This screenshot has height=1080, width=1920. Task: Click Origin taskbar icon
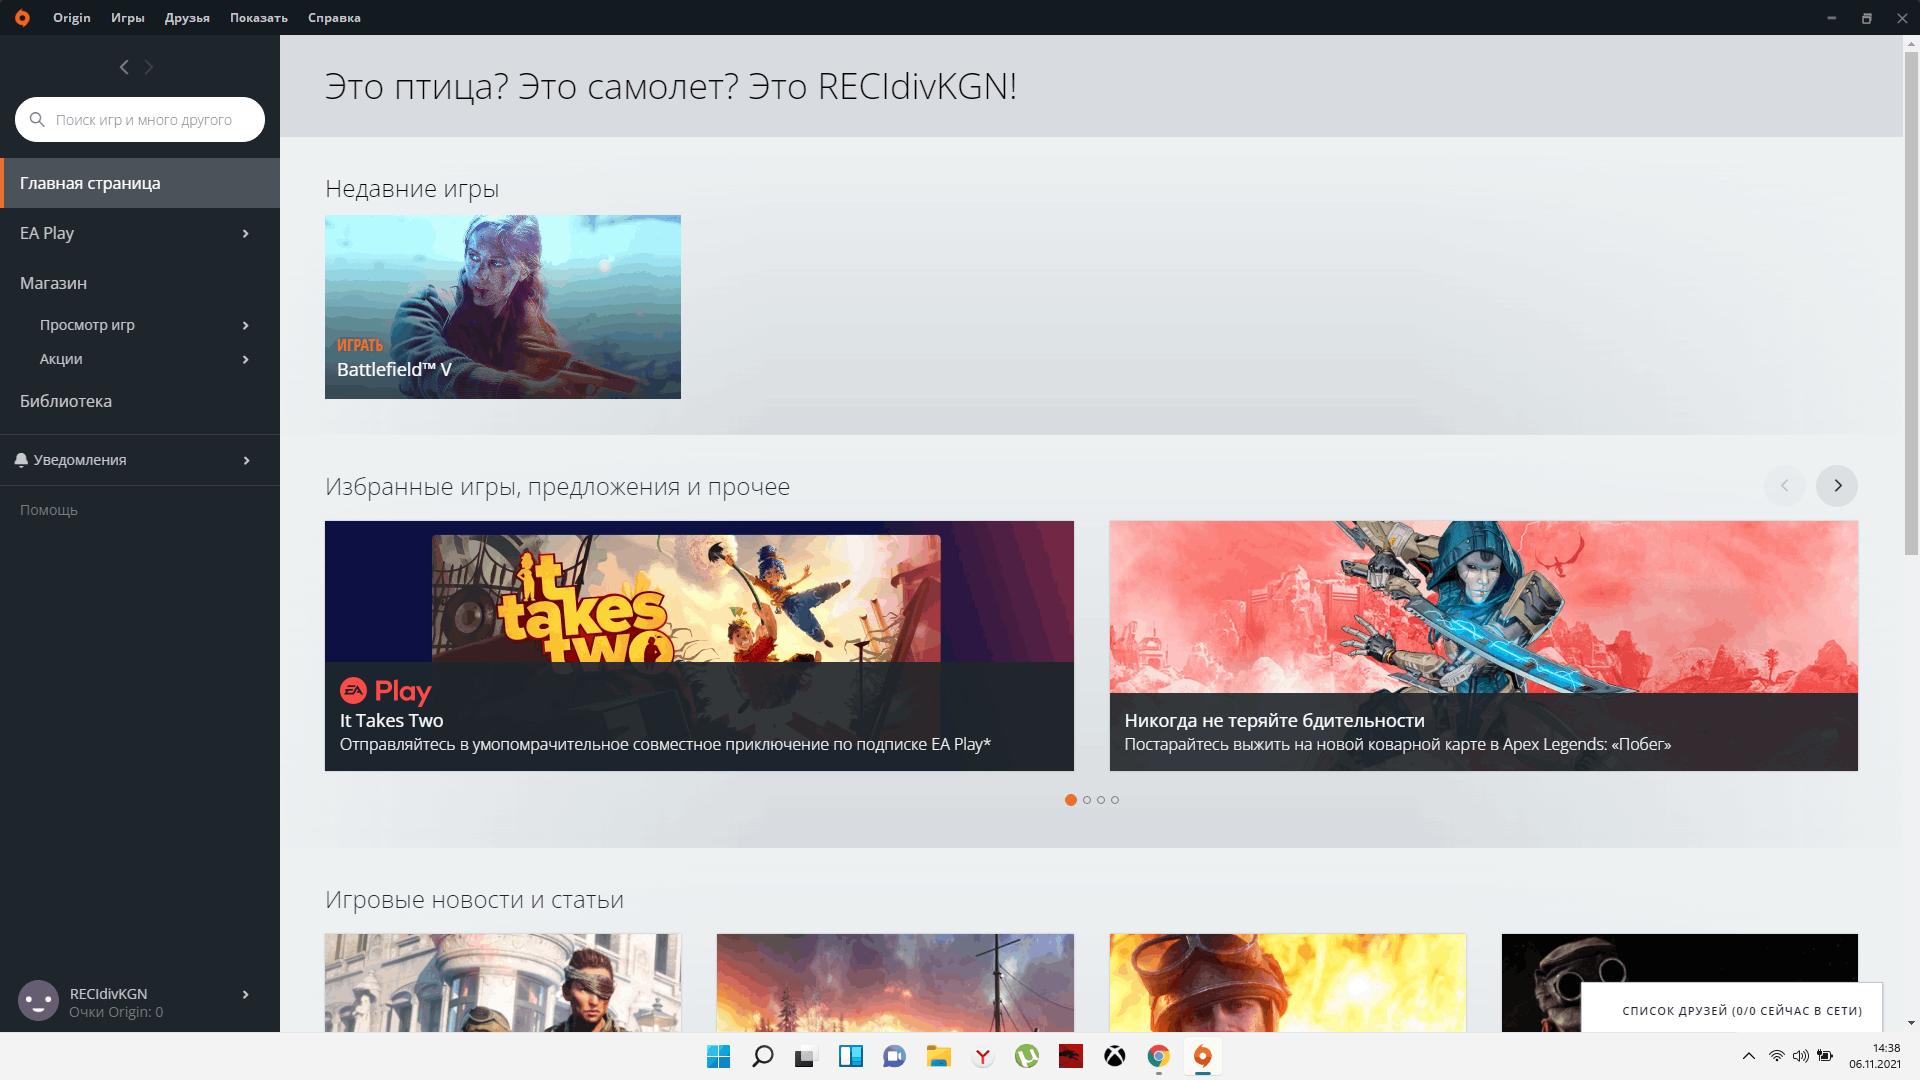[x=1203, y=1055]
